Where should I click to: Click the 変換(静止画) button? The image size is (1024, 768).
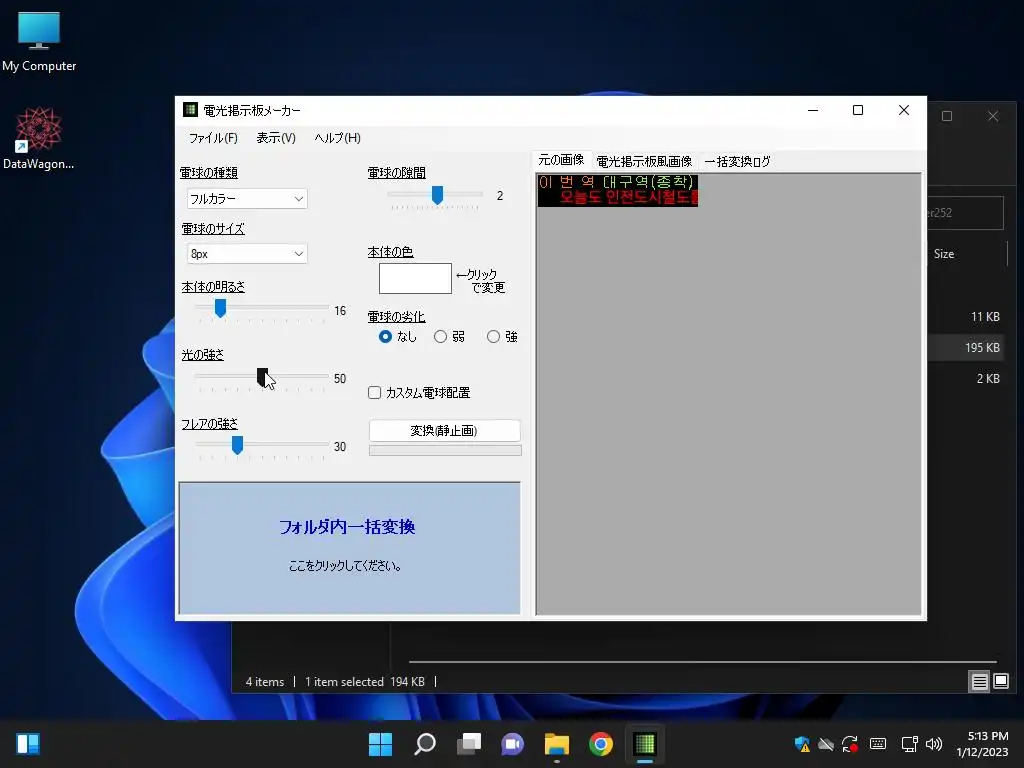point(445,430)
